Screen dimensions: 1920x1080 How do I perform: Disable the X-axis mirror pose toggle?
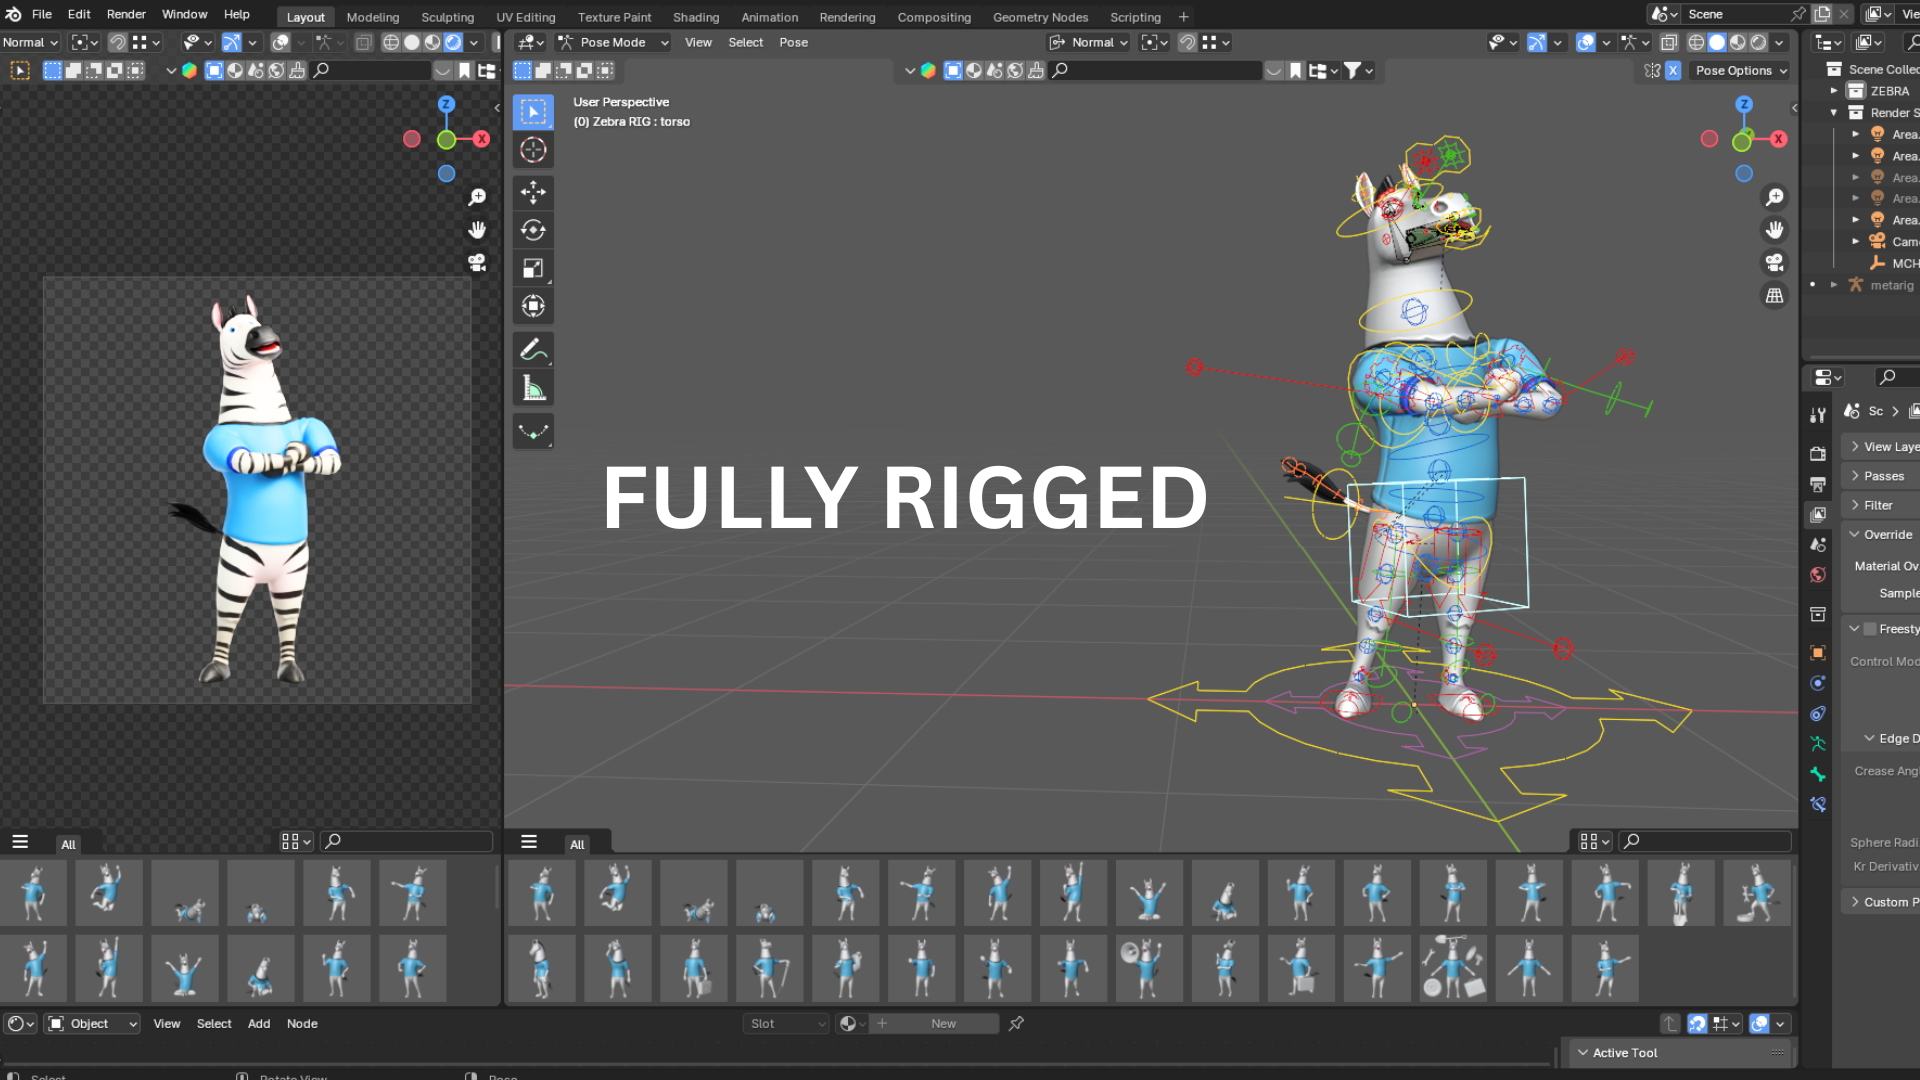pyautogui.click(x=1673, y=71)
